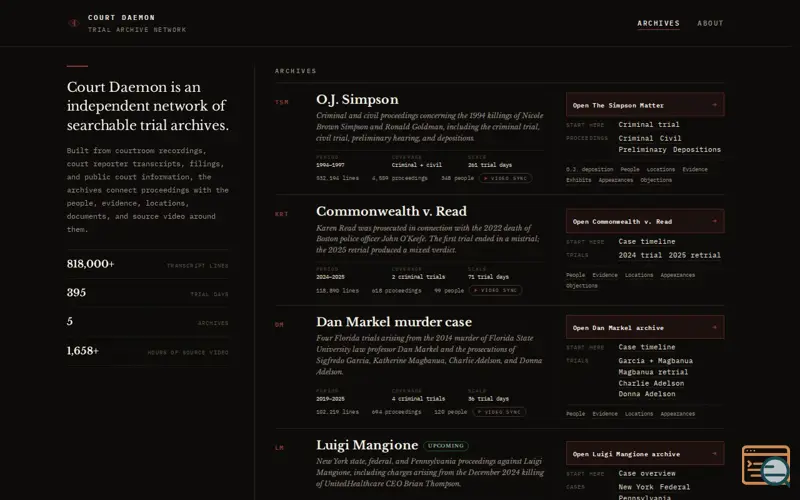The width and height of the screenshot is (800, 500).
Task: Open the Exhibits tag in Simpson row
Action: tap(579, 180)
